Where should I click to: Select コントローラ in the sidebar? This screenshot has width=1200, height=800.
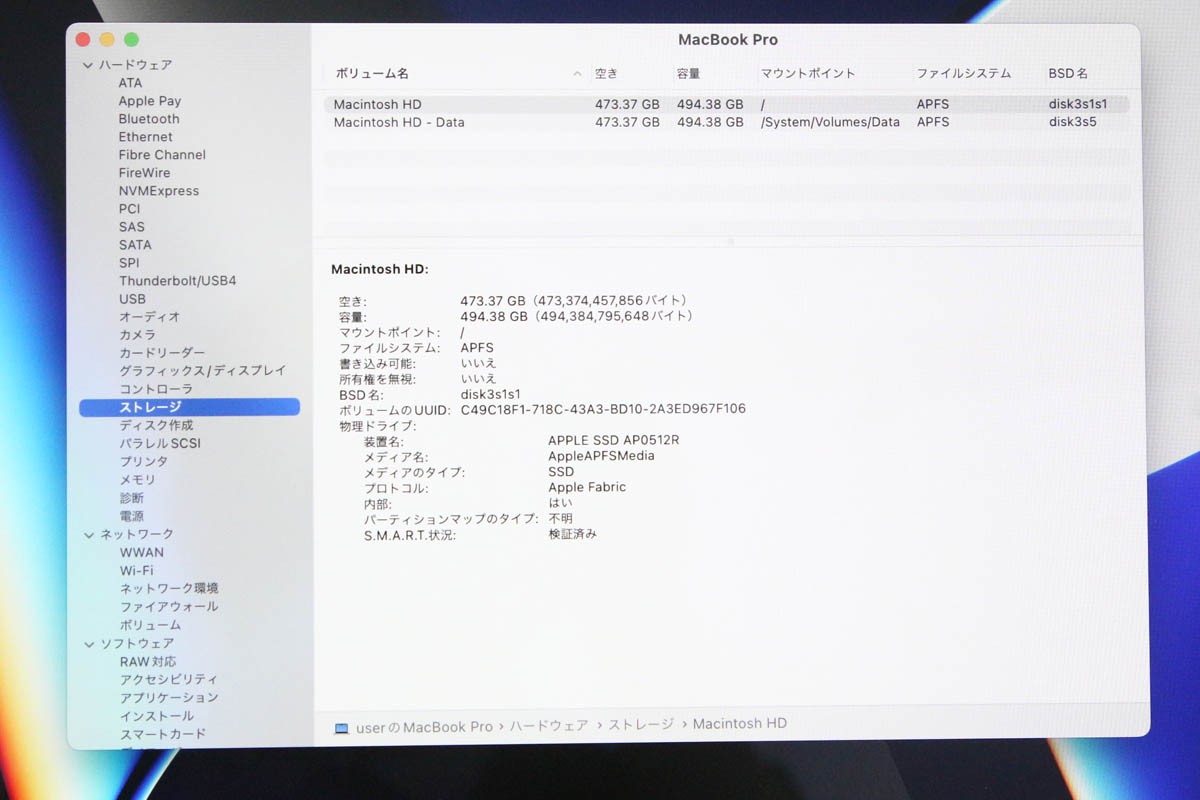click(x=156, y=389)
